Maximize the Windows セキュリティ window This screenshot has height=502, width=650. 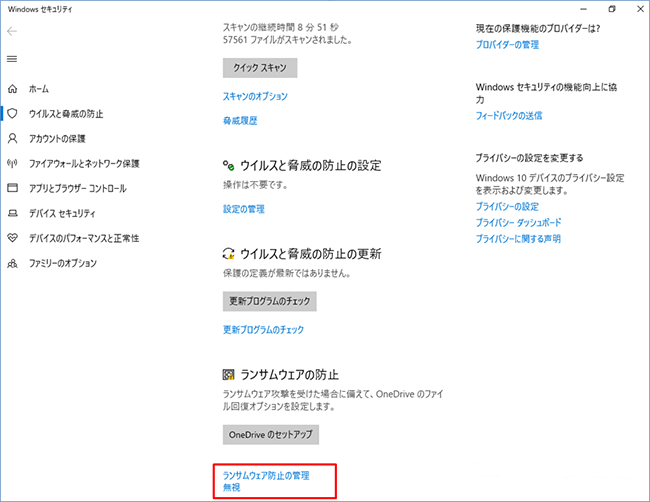click(x=612, y=9)
